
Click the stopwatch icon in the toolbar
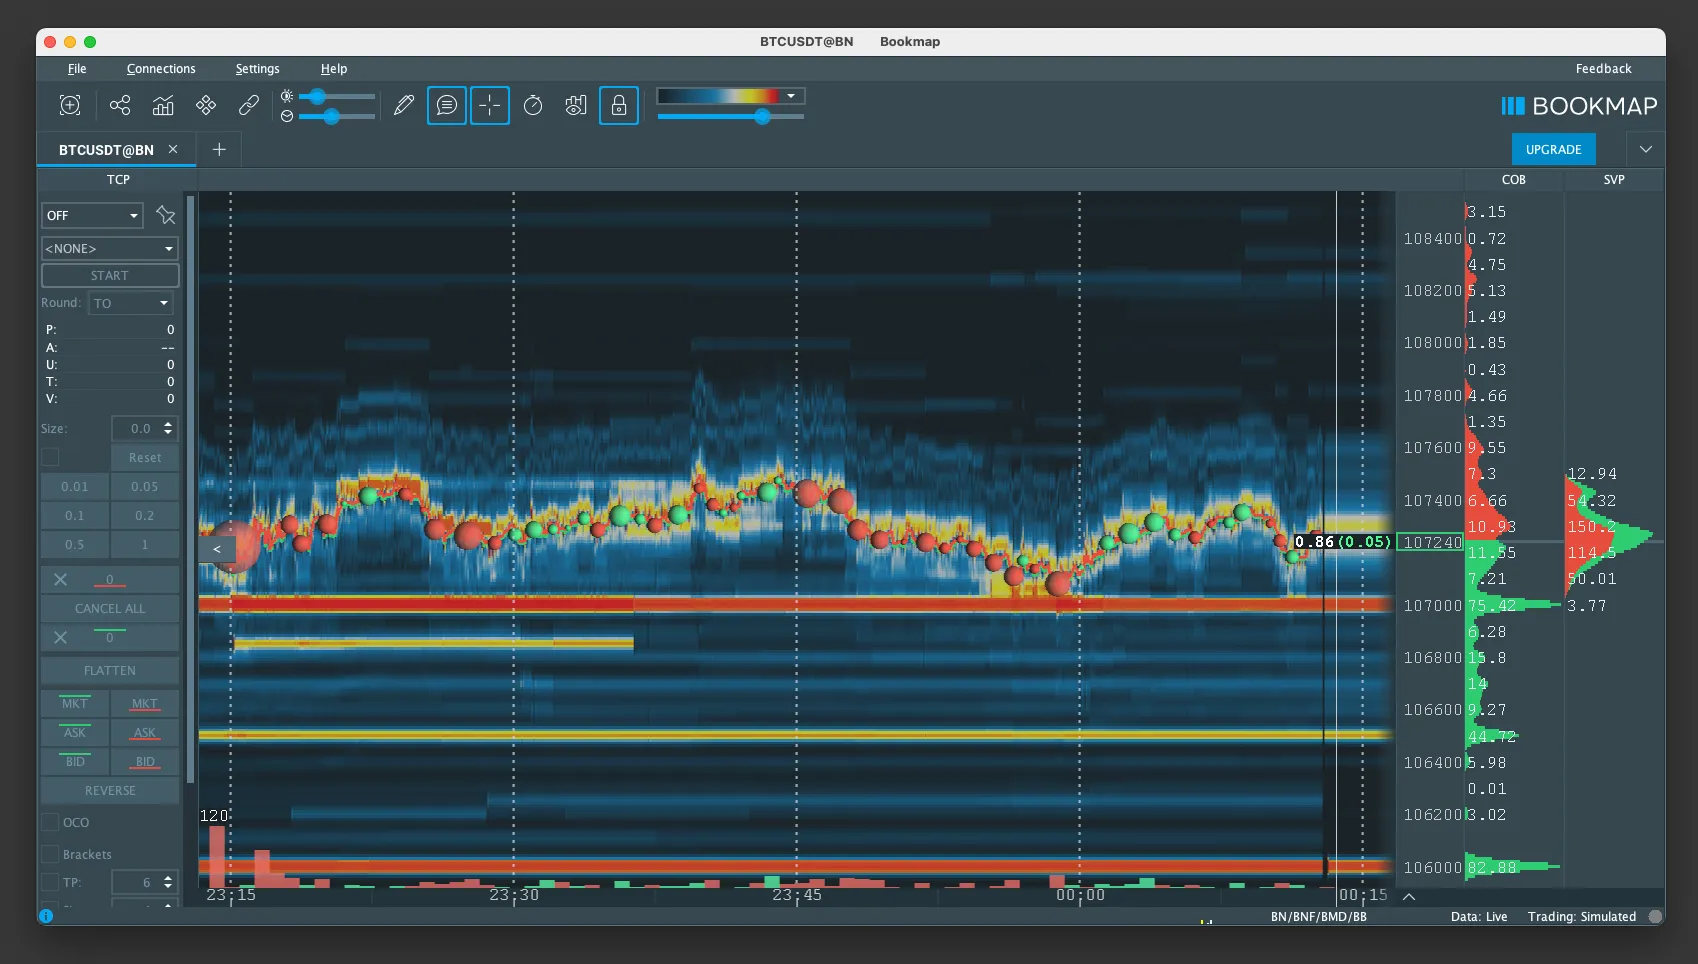pyautogui.click(x=533, y=105)
